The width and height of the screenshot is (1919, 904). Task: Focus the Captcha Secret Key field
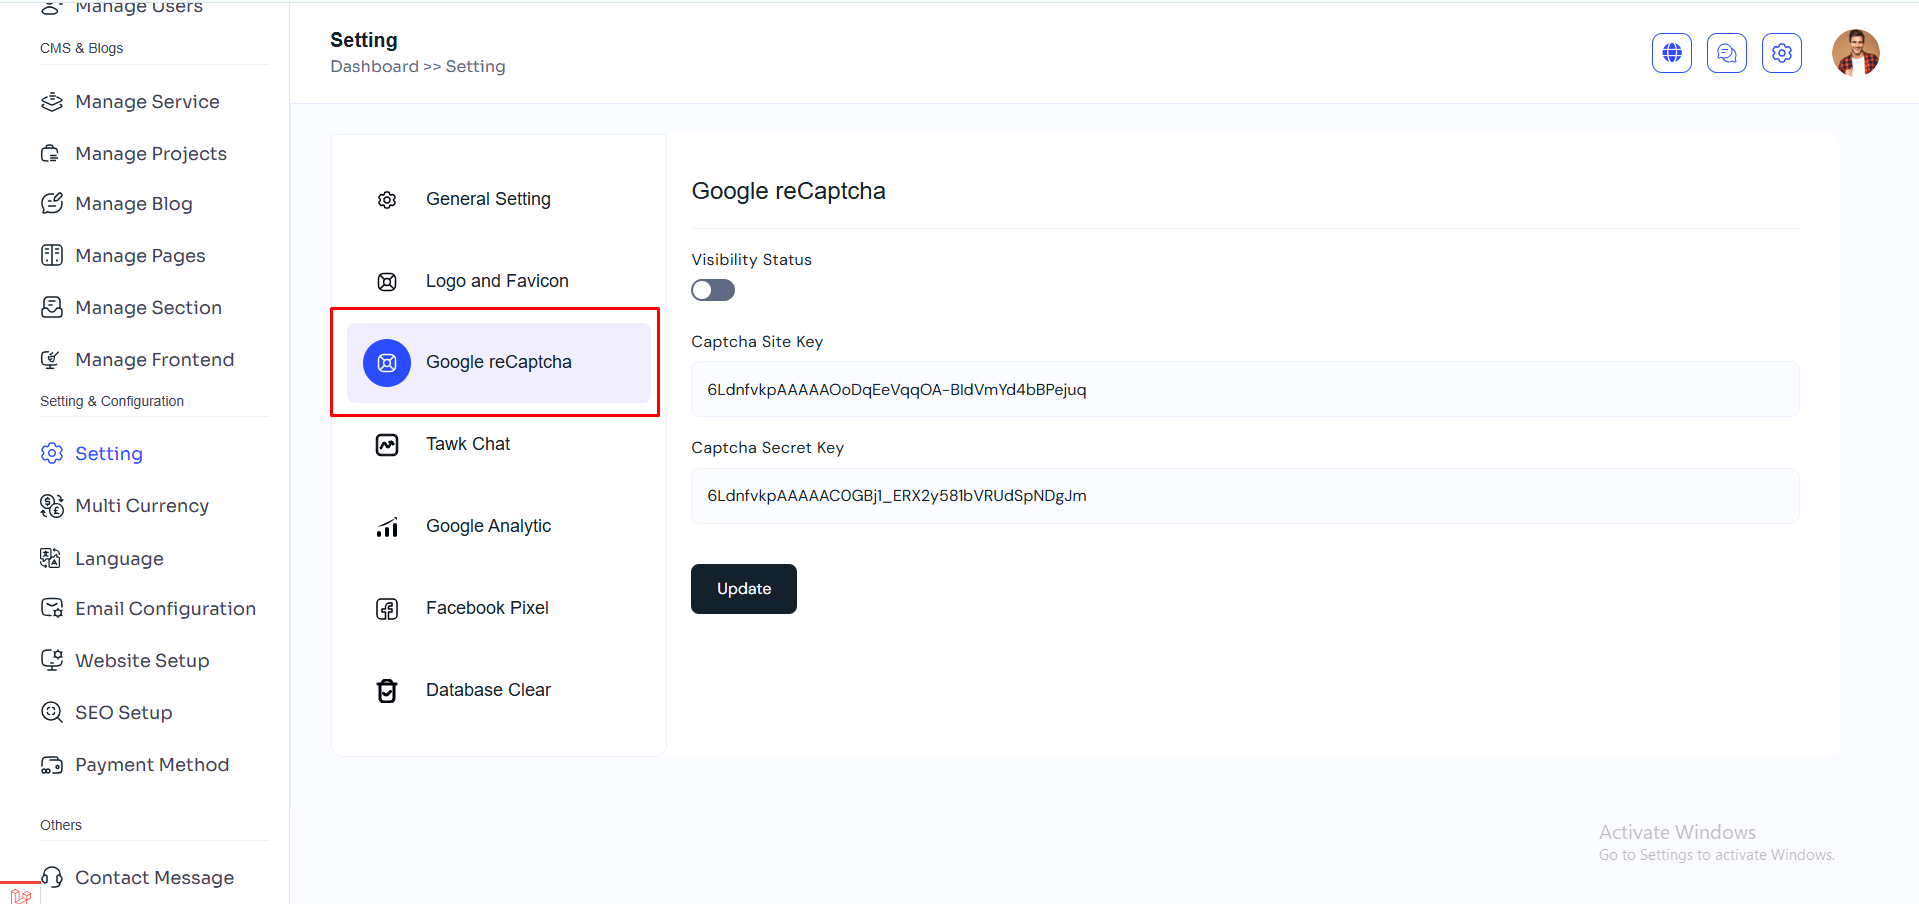tap(1244, 496)
